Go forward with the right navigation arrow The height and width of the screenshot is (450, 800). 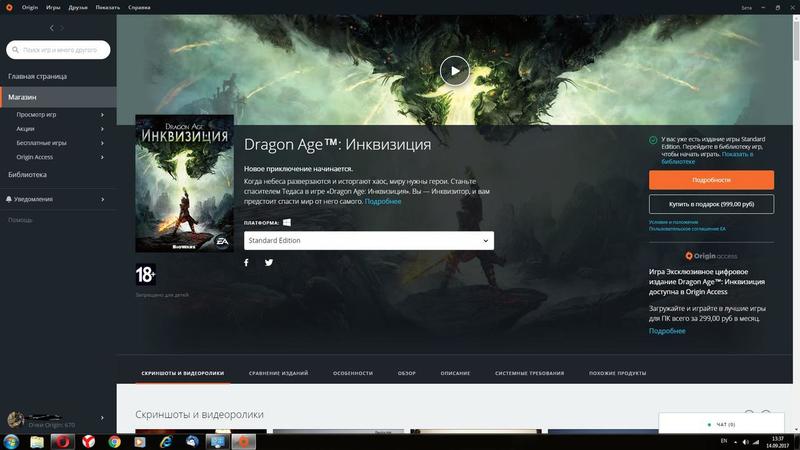pyautogui.click(x=62, y=28)
